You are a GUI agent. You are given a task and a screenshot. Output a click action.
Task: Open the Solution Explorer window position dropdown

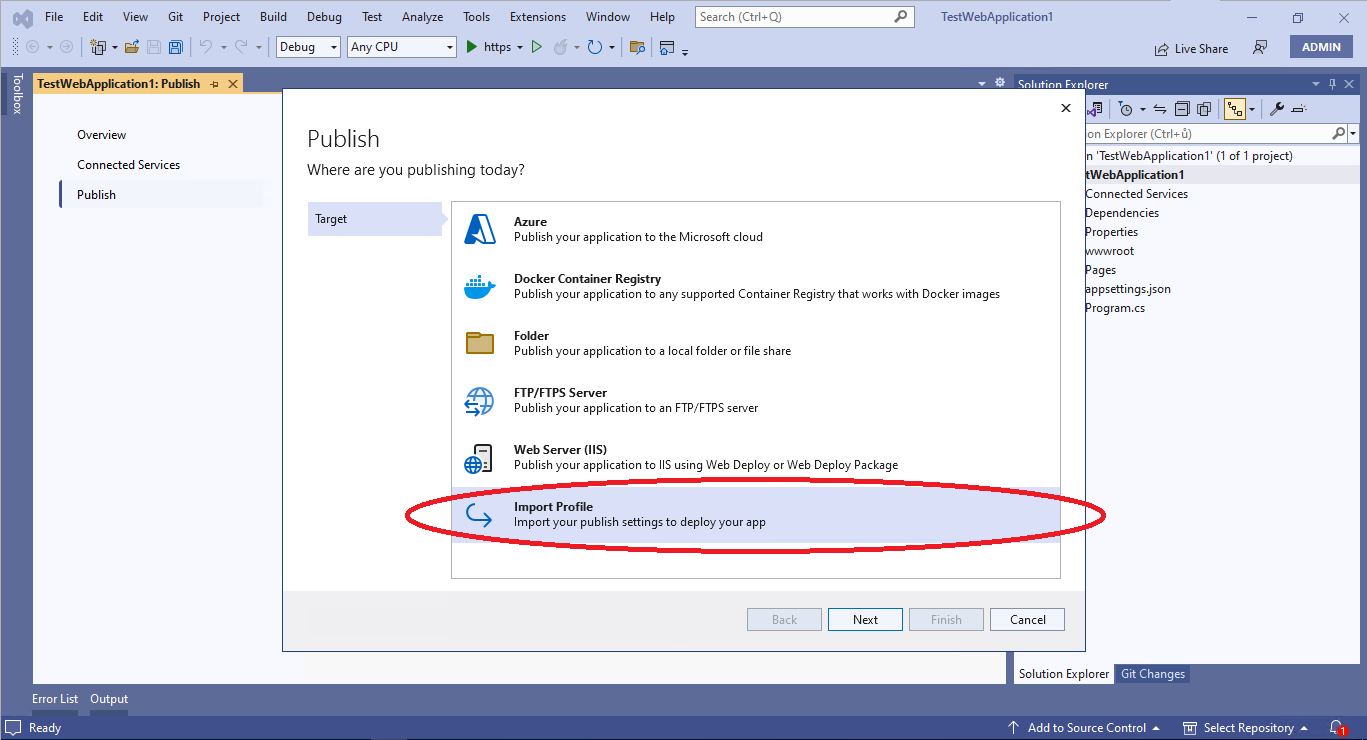(1315, 84)
